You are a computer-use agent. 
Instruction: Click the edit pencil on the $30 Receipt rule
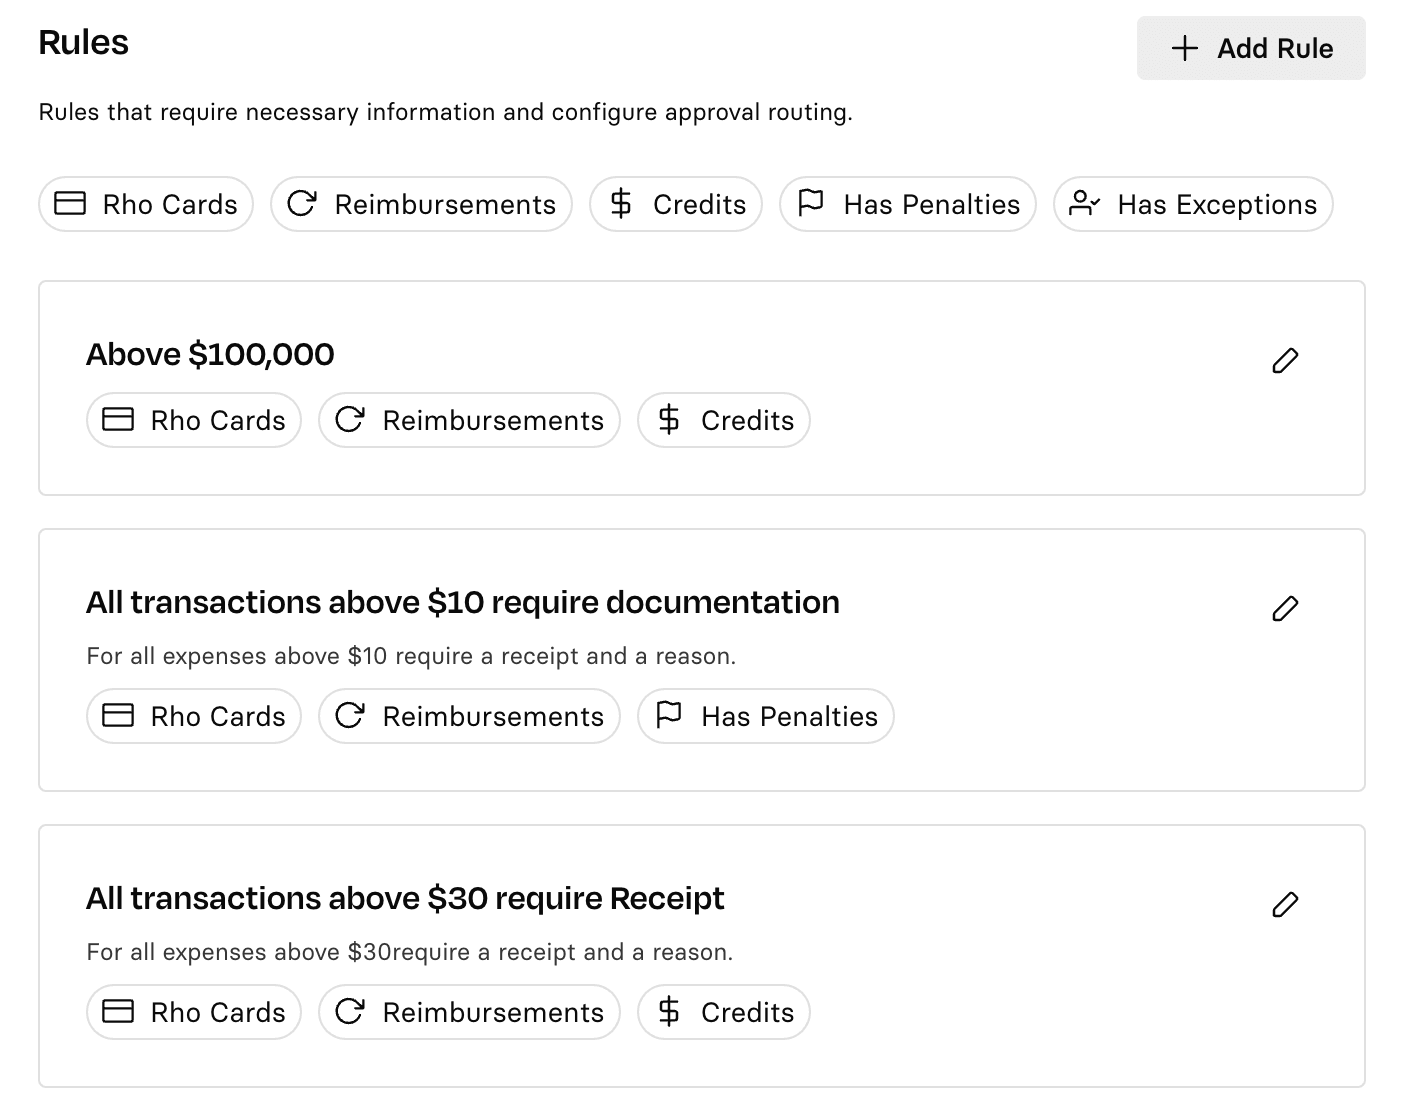[1286, 904]
